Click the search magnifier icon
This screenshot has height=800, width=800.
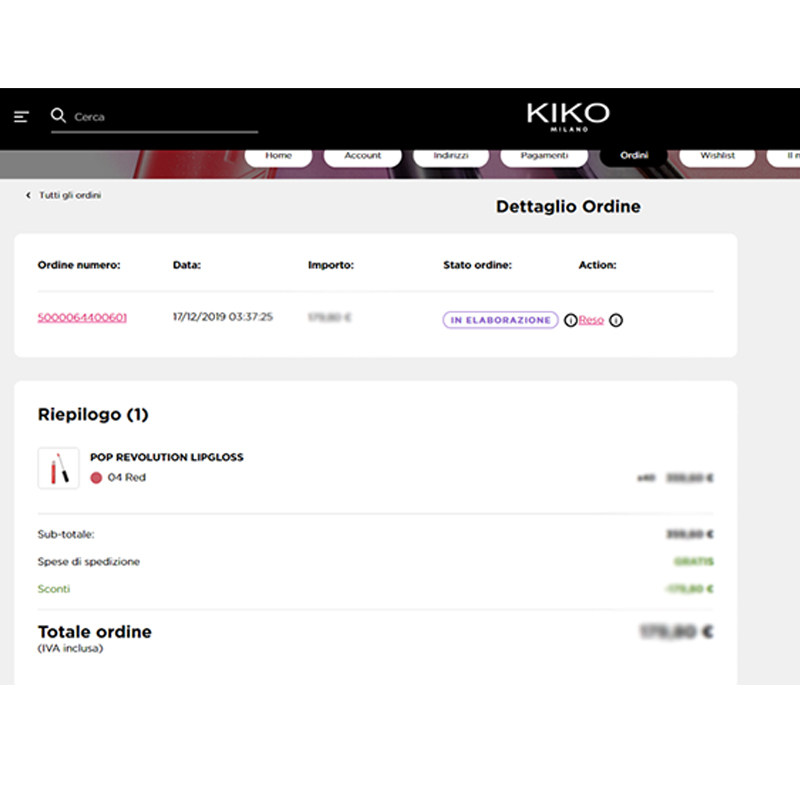coord(58,116)
